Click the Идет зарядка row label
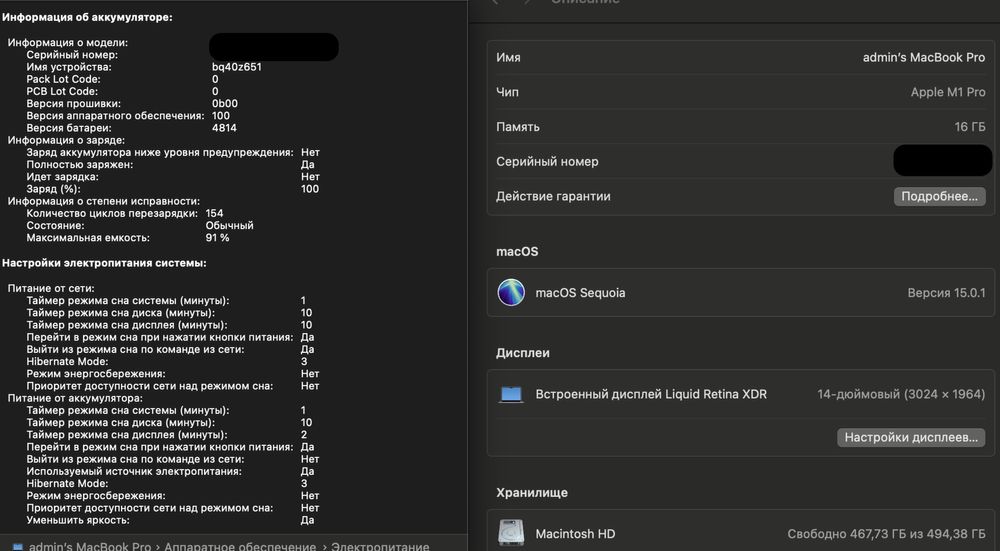The height and width of the screenshot is (551, 1000). (62, 177)
